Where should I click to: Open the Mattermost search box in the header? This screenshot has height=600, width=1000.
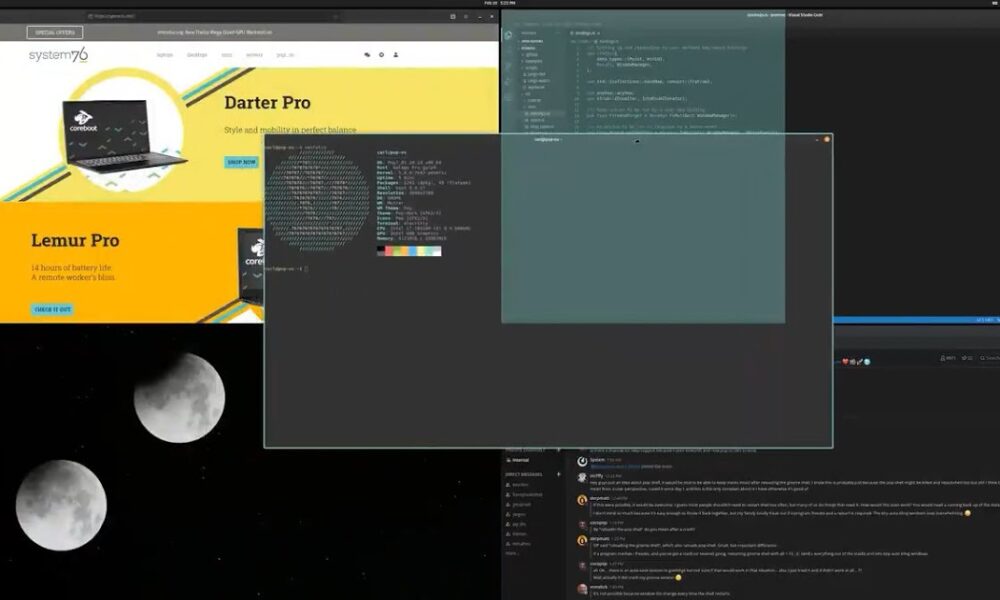[990, 358]
